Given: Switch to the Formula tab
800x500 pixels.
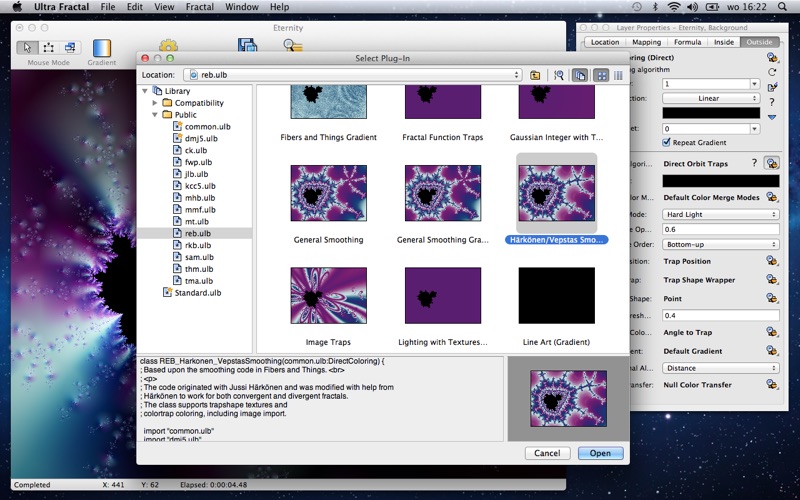Looking at the screenshot, I should point(687,42).
